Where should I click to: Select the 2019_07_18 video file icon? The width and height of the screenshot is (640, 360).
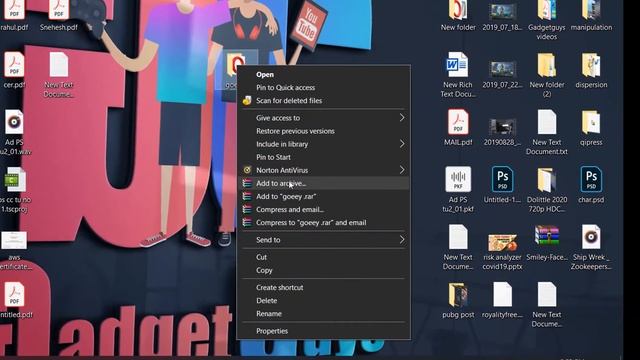[x=502, y=12]
